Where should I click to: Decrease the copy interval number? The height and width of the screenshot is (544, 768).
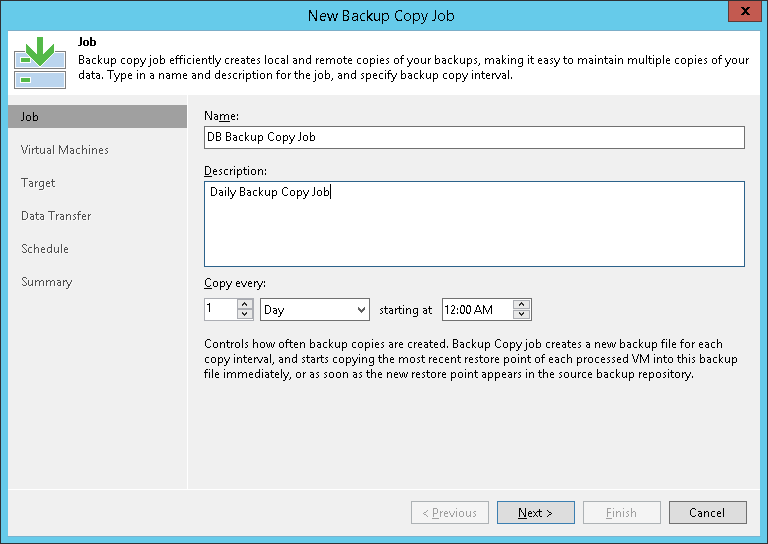coord(245,315)
